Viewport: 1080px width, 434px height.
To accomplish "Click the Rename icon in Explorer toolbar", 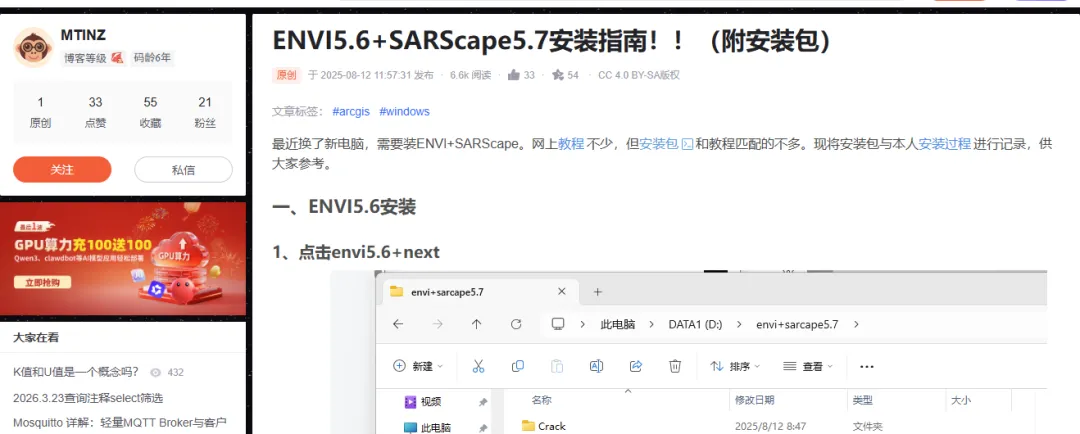I will [596, 366].
